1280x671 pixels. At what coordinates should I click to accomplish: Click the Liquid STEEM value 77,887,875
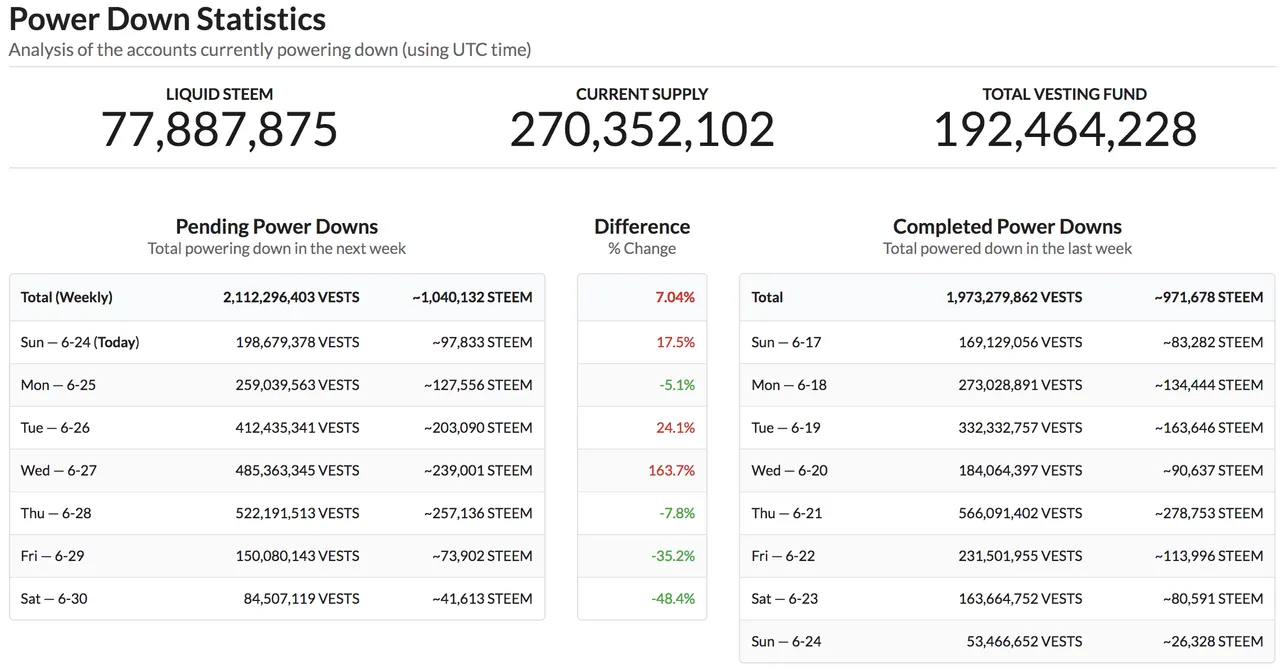pos(219,130)
